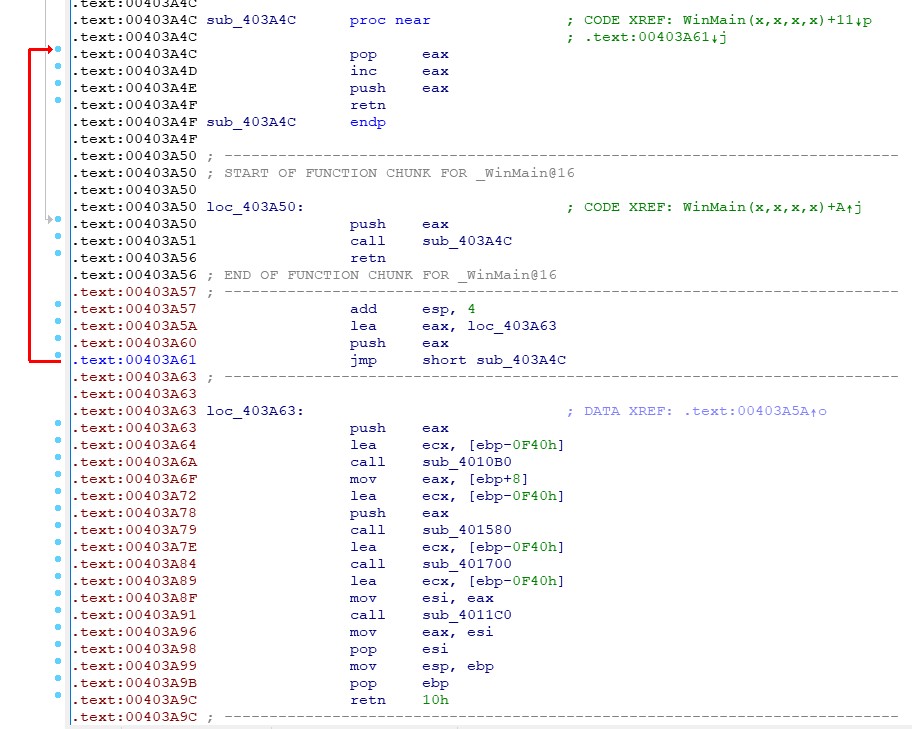
Task: Open call target sub_4010B0
Action: click(x=467, y=462)
